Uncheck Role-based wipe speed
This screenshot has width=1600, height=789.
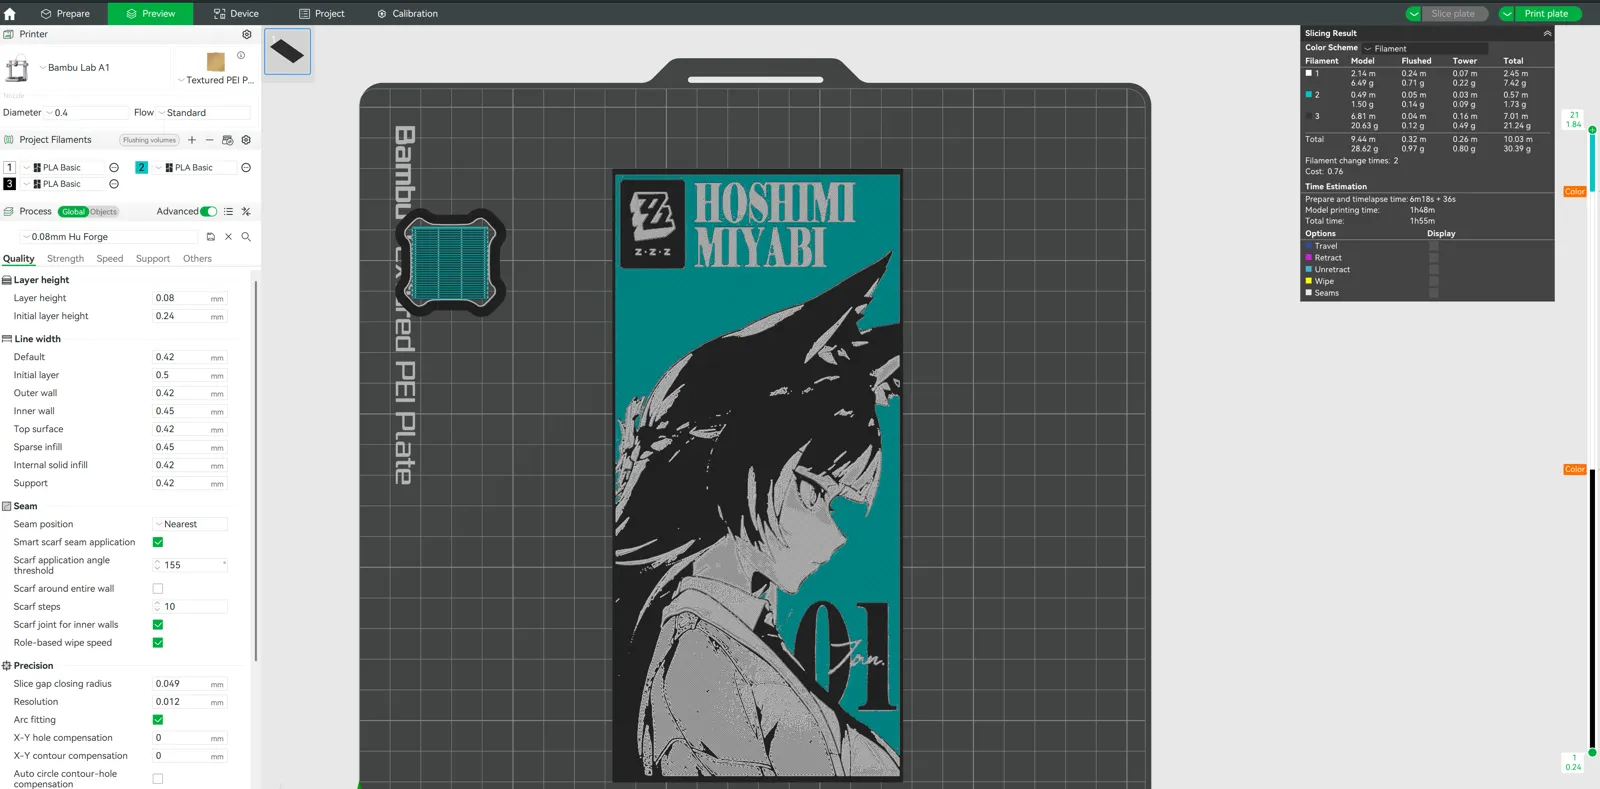tap(158, 643)
